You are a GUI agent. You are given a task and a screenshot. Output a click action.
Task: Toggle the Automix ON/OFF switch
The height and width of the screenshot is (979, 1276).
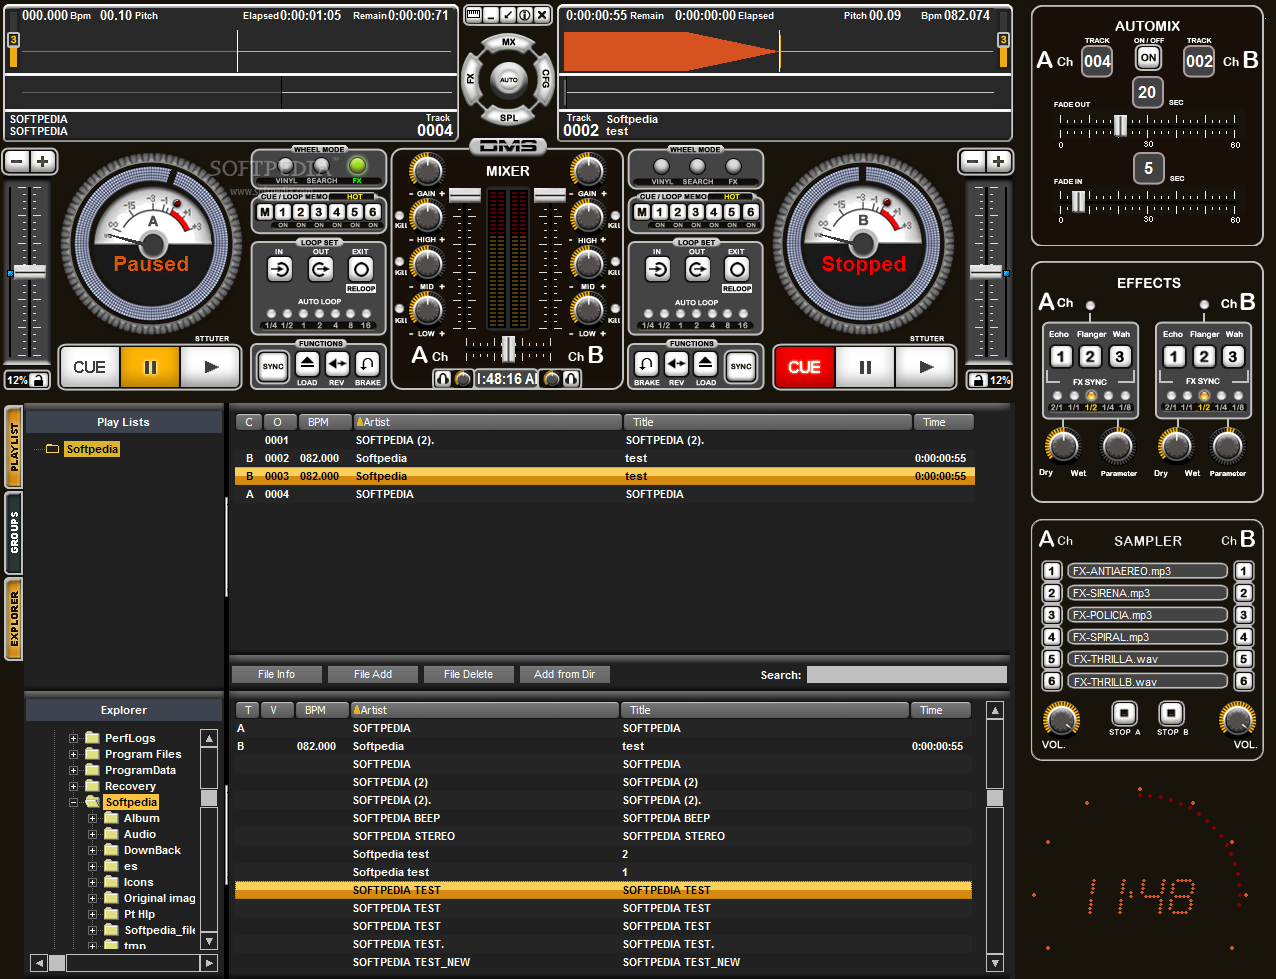point(1148,58)
